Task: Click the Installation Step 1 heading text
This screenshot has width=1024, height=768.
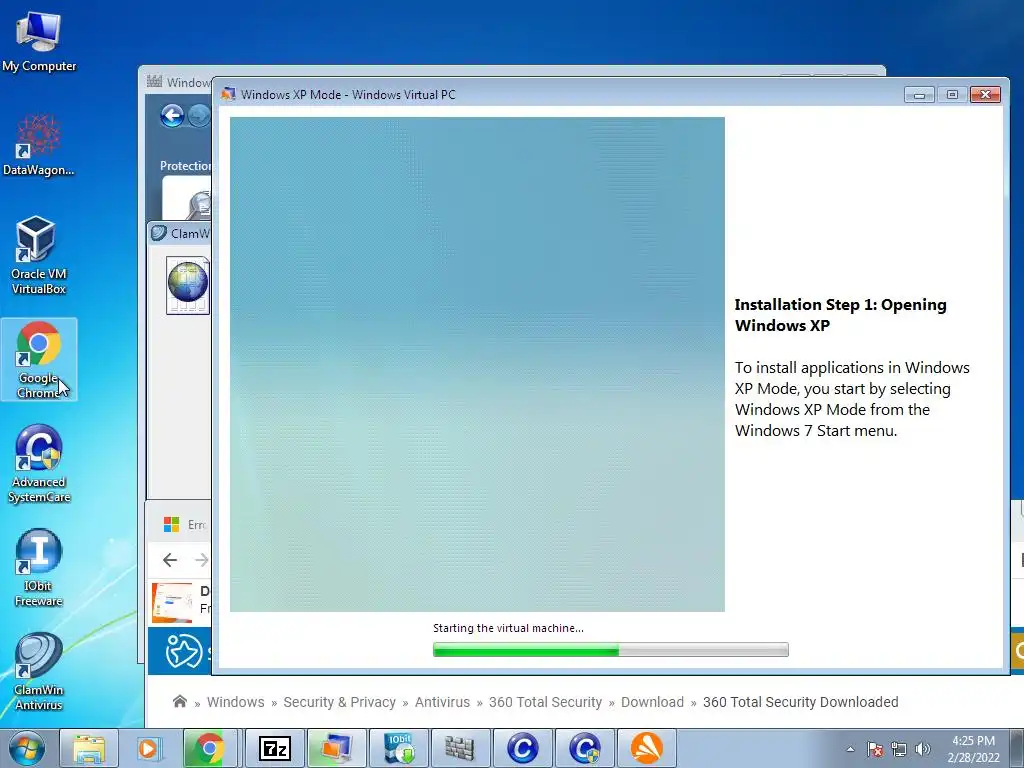Action: (x=840, y=315)
